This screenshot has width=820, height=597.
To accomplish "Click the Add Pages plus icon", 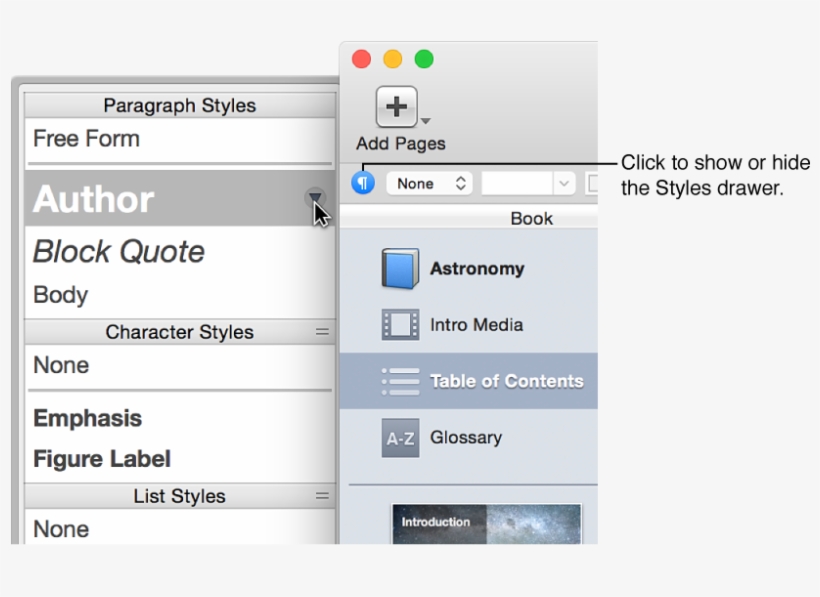I will coord(395,106).
